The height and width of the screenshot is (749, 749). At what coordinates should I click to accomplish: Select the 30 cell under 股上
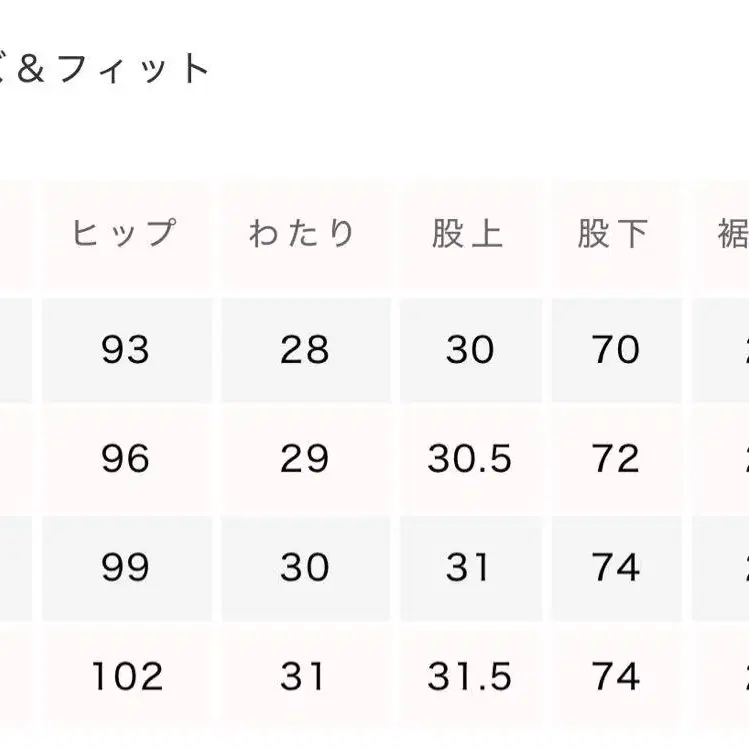(x=469, y=350)
